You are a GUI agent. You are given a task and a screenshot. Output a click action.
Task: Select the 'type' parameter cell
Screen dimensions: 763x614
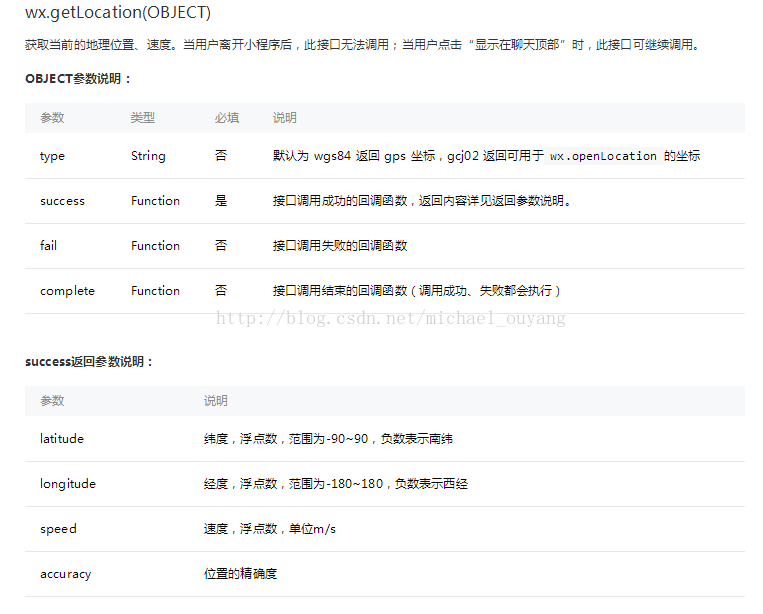click(52, 156)
